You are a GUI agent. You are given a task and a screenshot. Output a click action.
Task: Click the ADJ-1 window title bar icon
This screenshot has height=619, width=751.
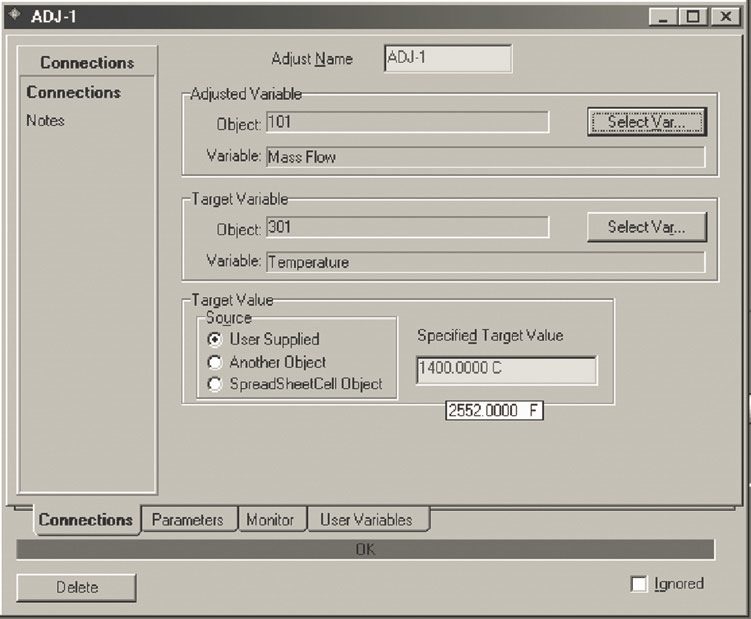14,16
